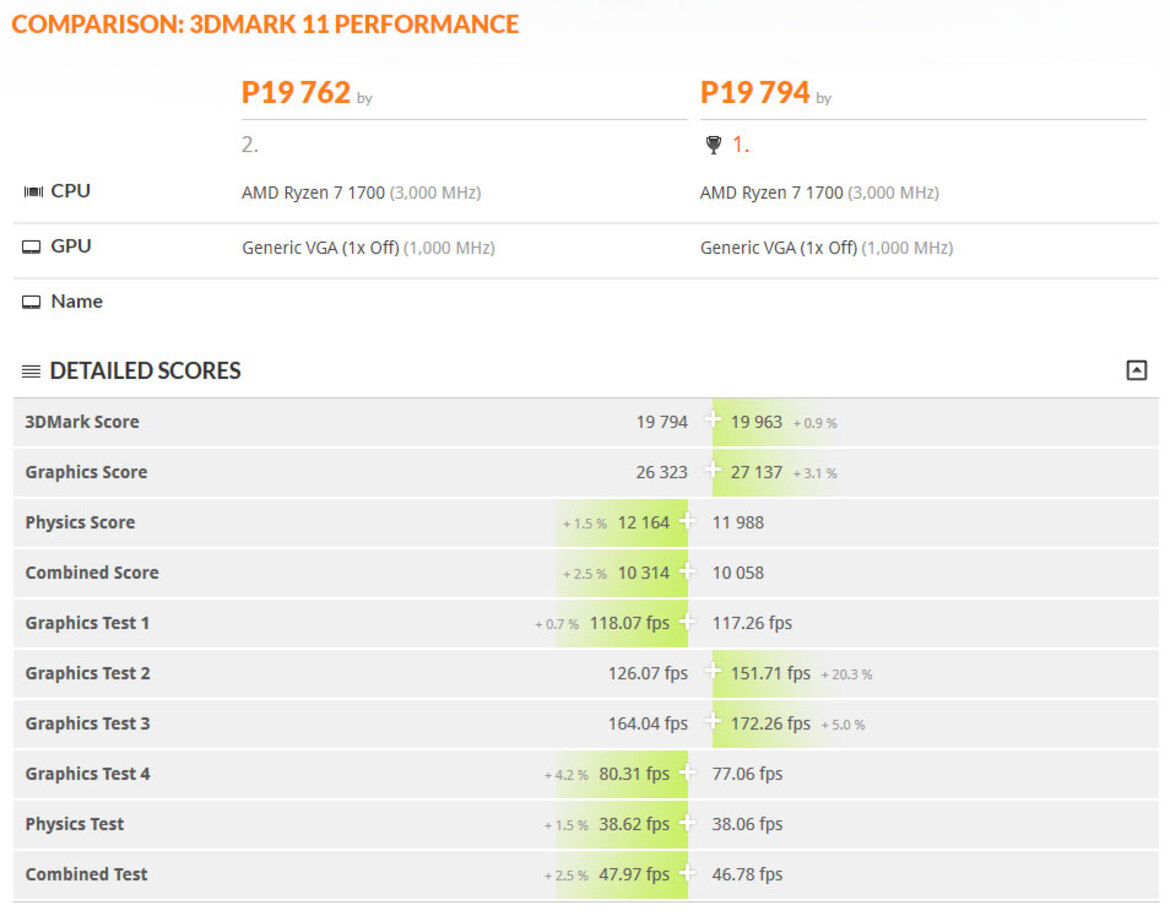
Task: Click the plus marker in 3DMark Score row
Action: [713, 418]
